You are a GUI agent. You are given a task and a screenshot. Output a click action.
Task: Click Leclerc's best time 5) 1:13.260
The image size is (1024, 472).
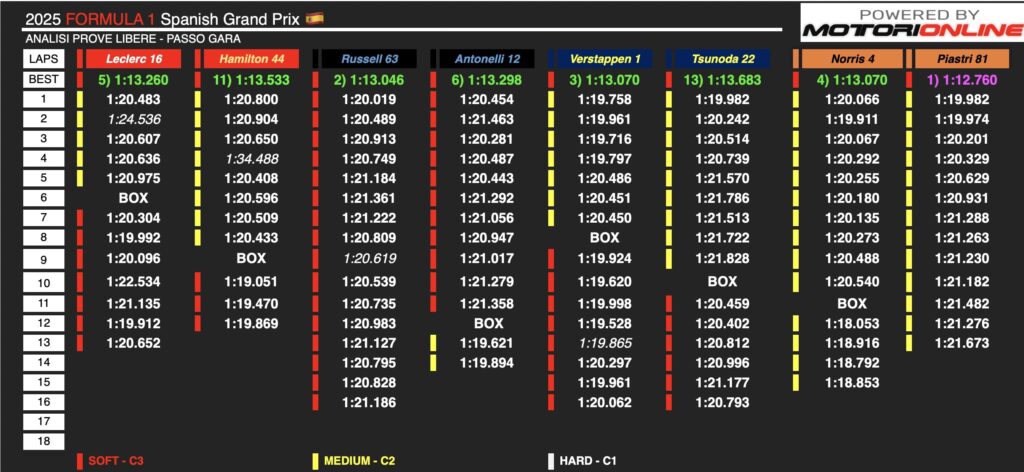click(133, 80)
